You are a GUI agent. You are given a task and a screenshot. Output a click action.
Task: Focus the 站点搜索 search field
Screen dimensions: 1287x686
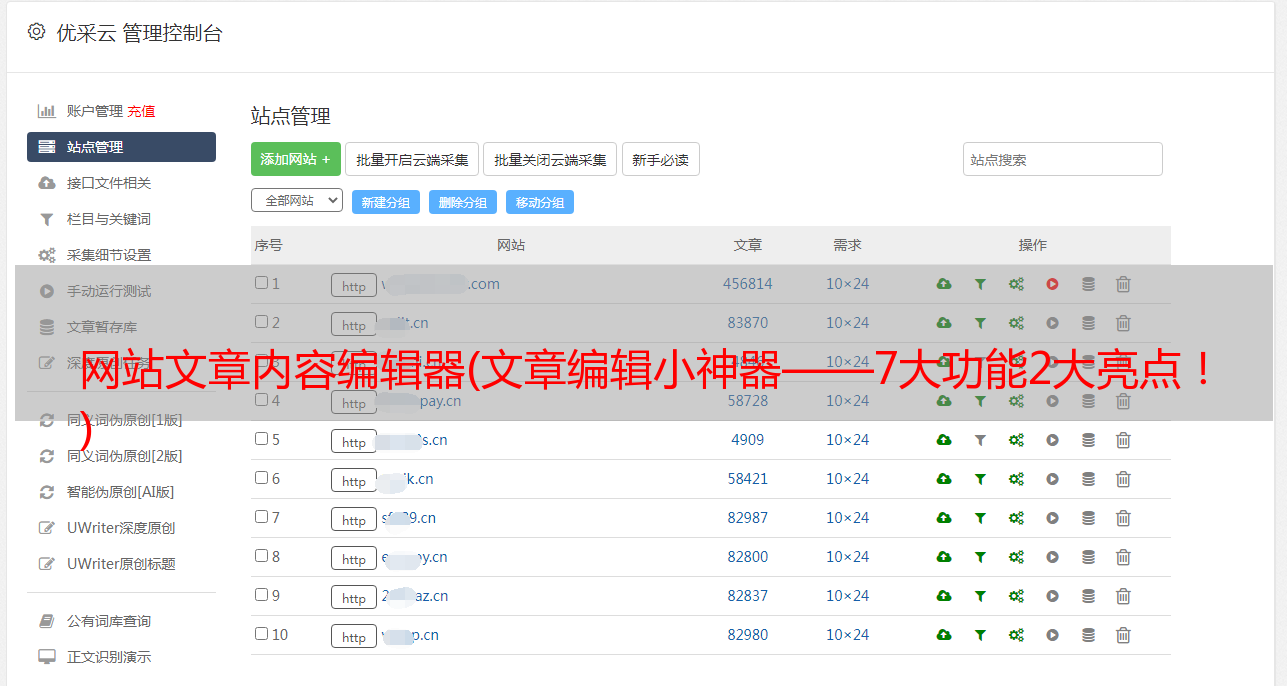(x=1063, y=159)
